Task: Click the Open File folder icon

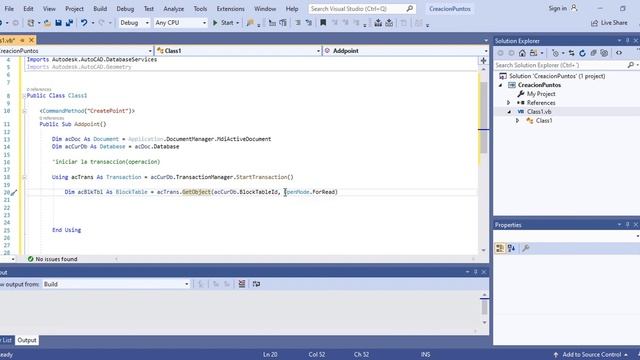Action: pos(47,23)
